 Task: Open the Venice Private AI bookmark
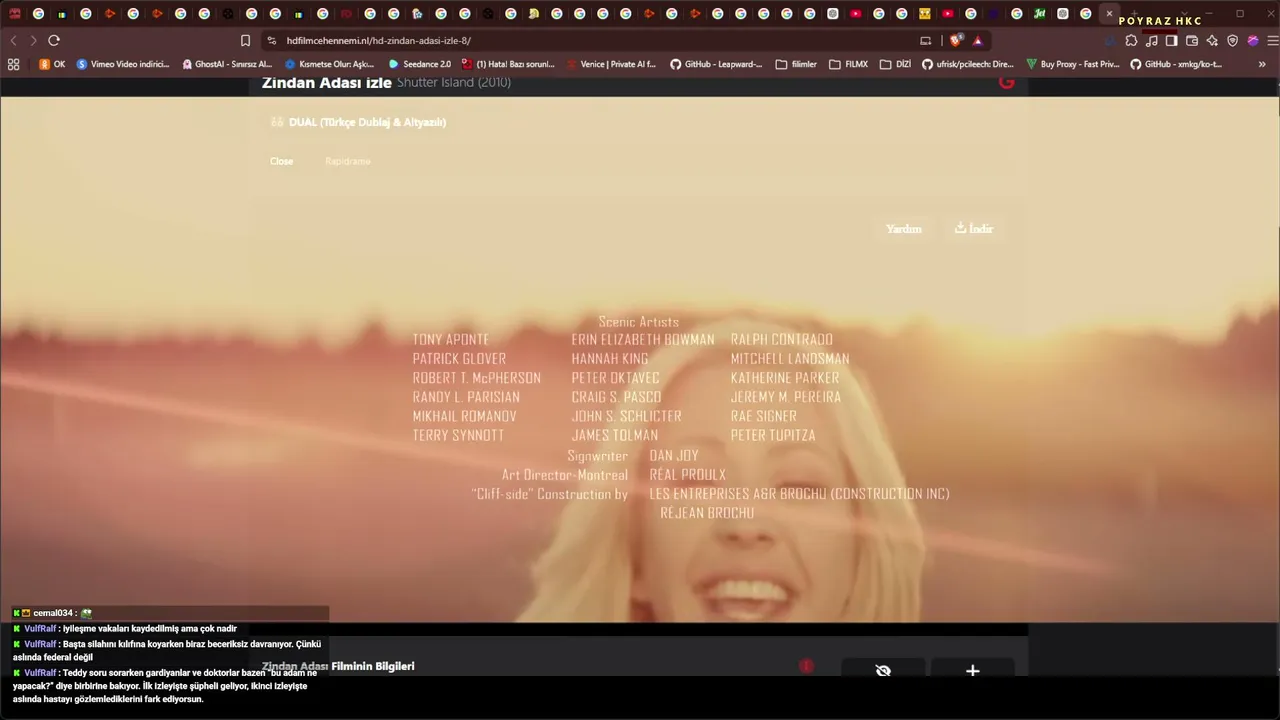611,64
